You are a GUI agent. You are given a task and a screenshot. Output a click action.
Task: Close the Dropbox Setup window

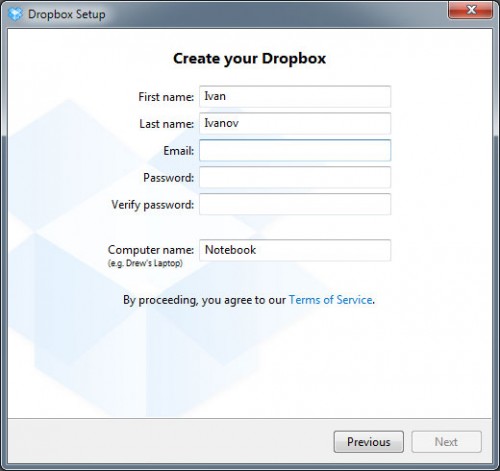[470, 10]
